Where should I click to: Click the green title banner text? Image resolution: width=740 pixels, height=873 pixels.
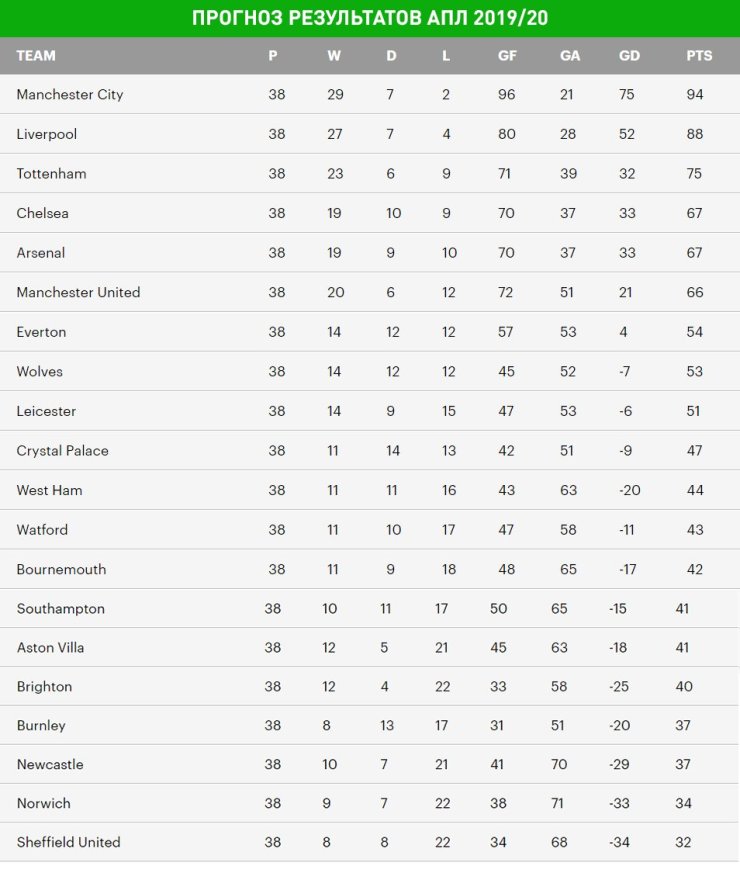point(370,18)
